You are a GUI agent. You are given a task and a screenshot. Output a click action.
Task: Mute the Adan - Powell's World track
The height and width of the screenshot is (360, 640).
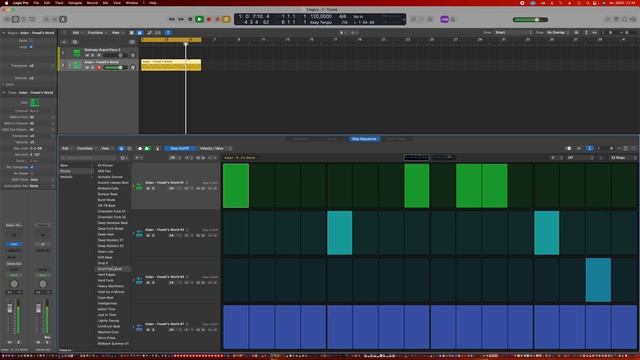point(87,67)
